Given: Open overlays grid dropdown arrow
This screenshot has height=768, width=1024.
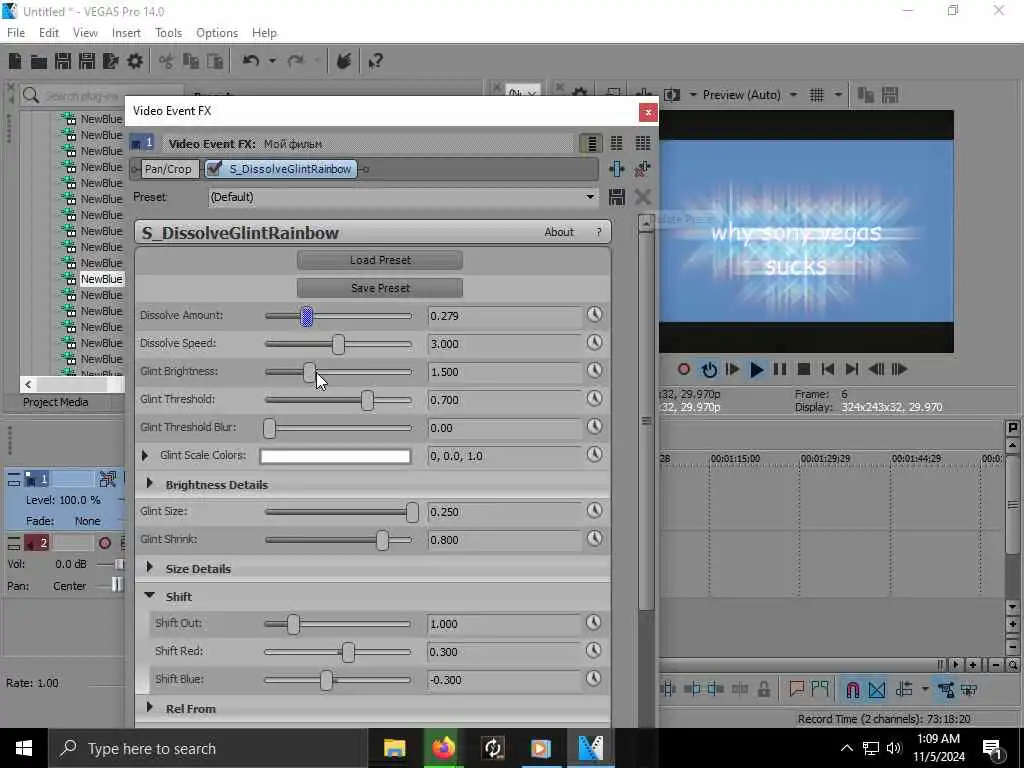Looking at the screenshot, I should click(837, 95).
